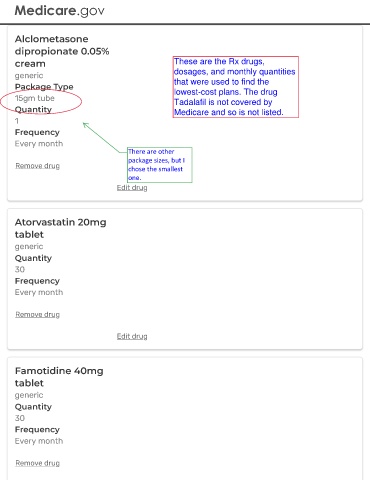The image size is (370, 480).
Task: Open the Medicare.gov home logo
Action: (59, 11)
